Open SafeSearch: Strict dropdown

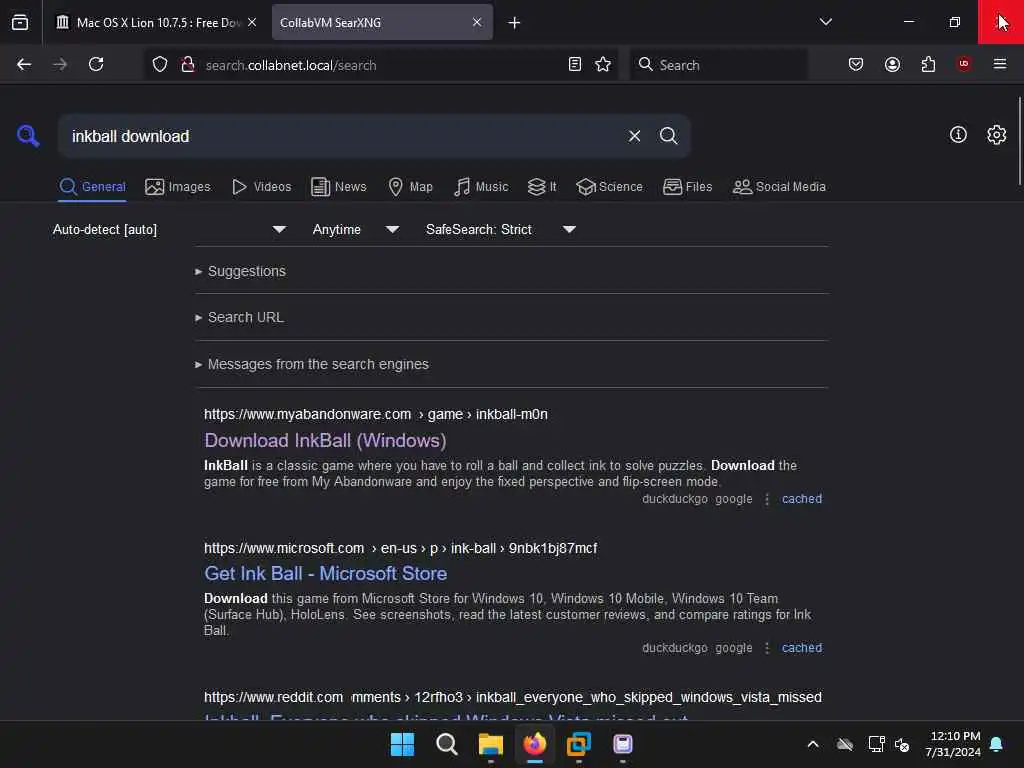click(501, 229)
